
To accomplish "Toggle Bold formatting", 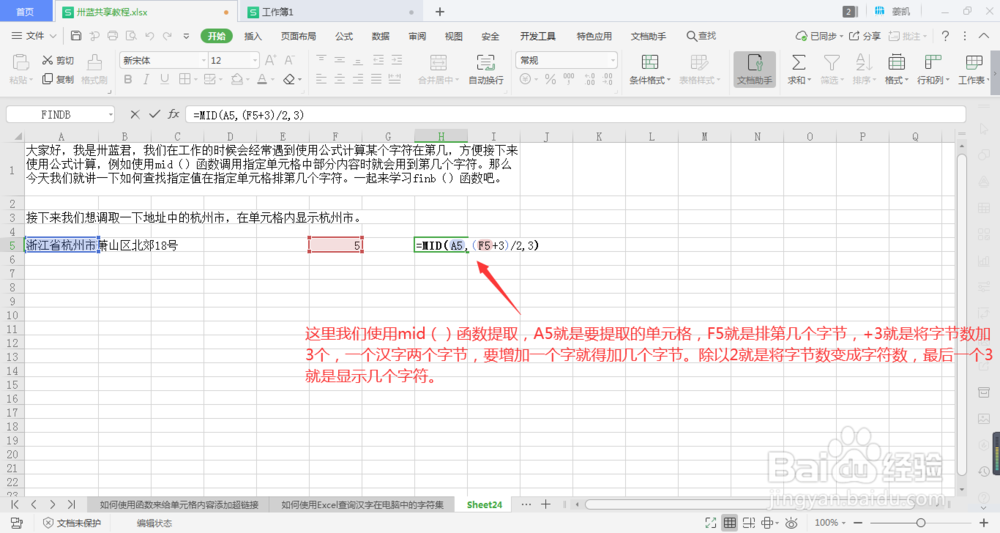I will [128, 79].
